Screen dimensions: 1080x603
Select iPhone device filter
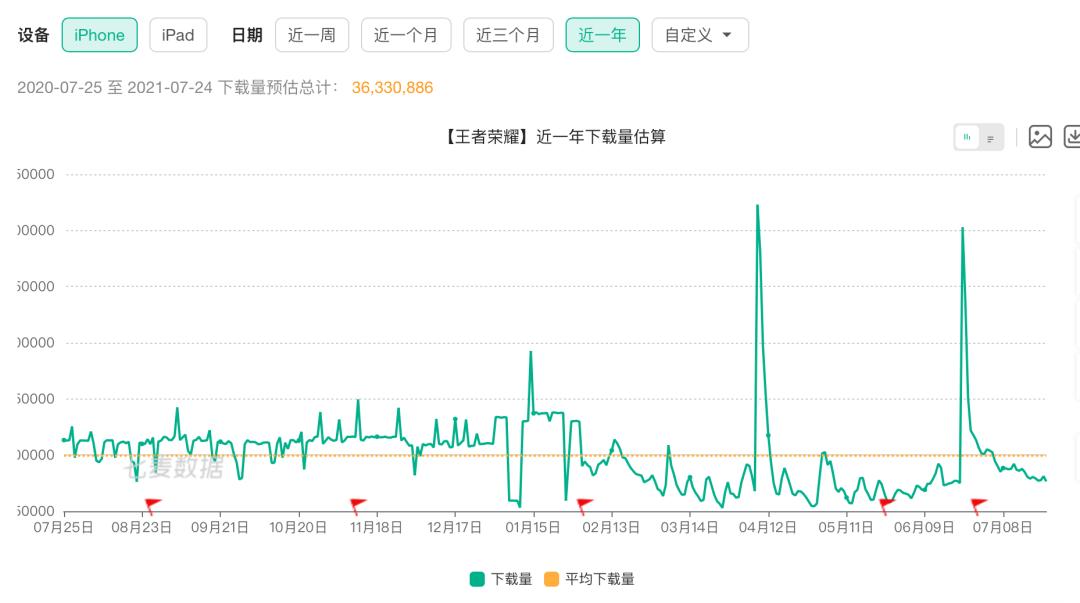[99, 35]
